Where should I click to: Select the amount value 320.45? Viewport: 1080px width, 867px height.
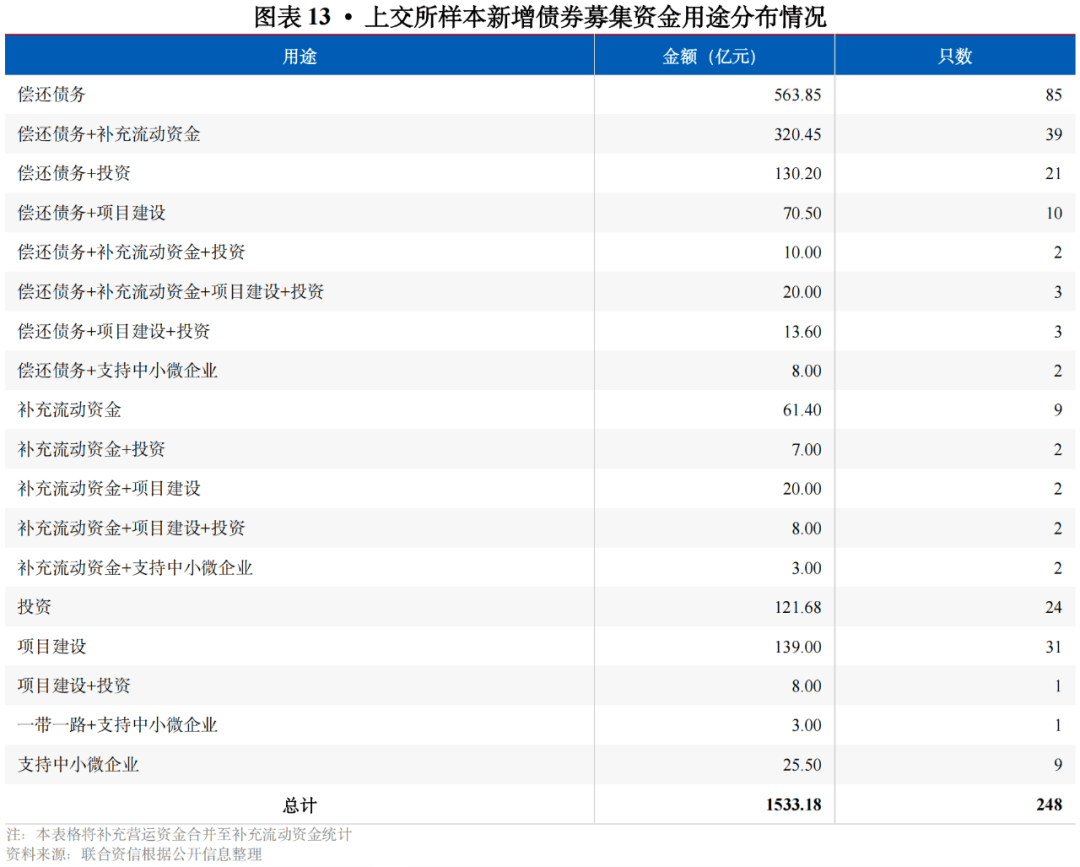(797, 134)
